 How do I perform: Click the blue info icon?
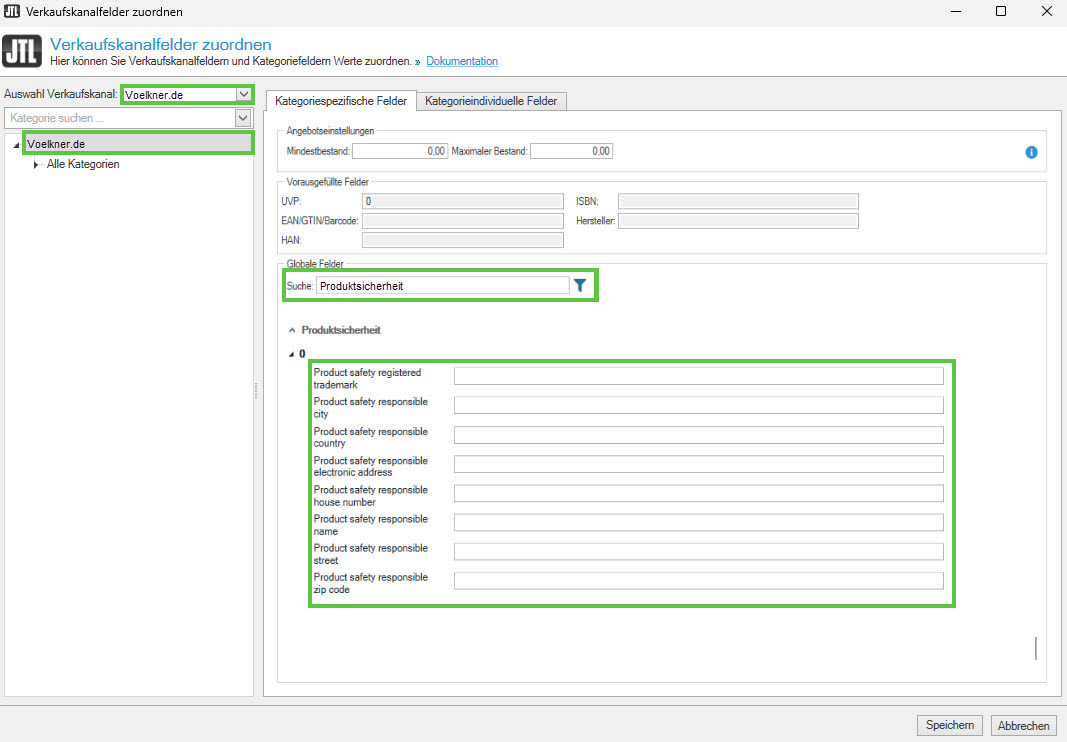pos(1031,152)
